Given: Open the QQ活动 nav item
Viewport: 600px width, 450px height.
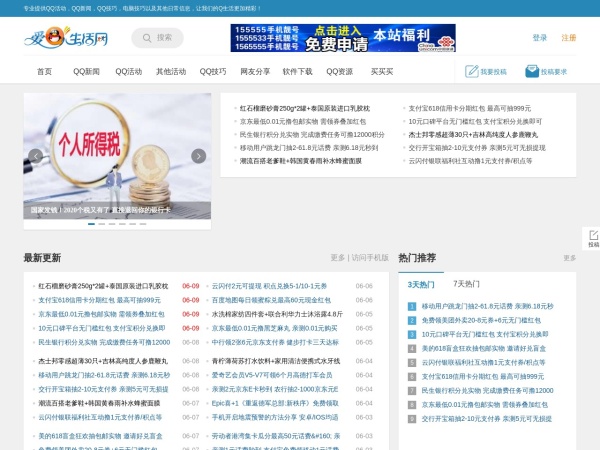Looking at the screenshot, I should click(x=129, y=72).
